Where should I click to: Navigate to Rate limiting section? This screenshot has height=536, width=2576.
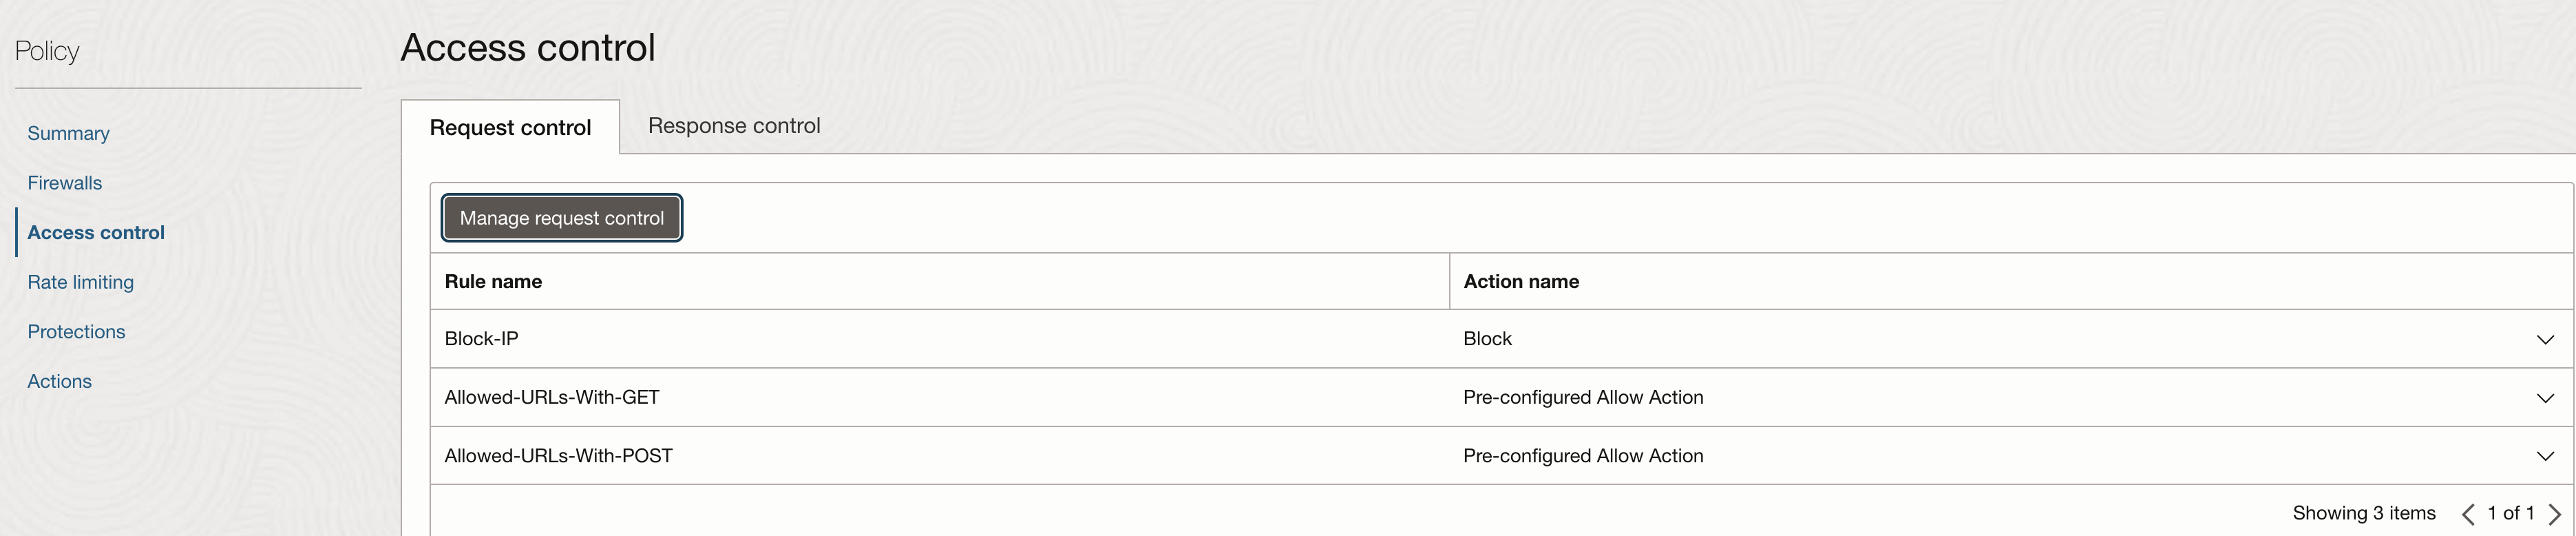(80, 282)
